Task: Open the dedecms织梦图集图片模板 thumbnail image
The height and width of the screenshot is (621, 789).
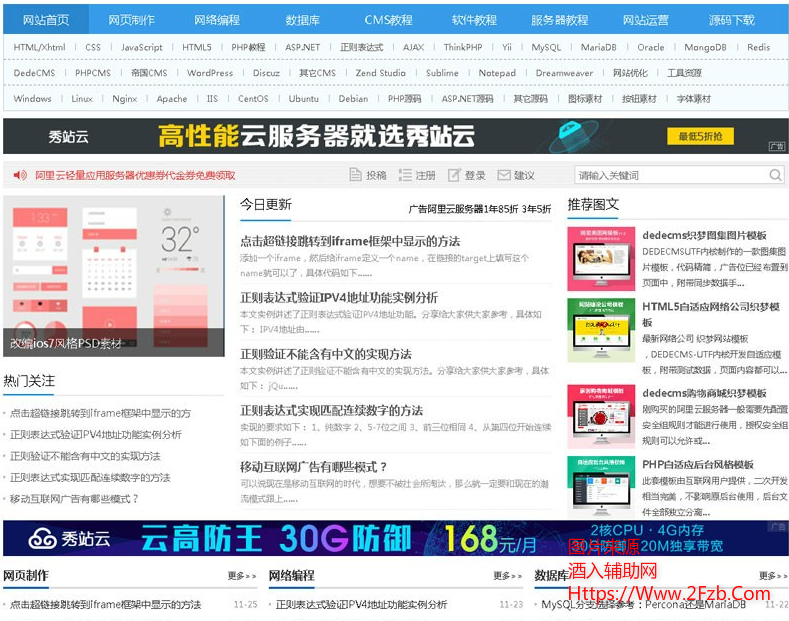Action: click(x=601, y=259)
